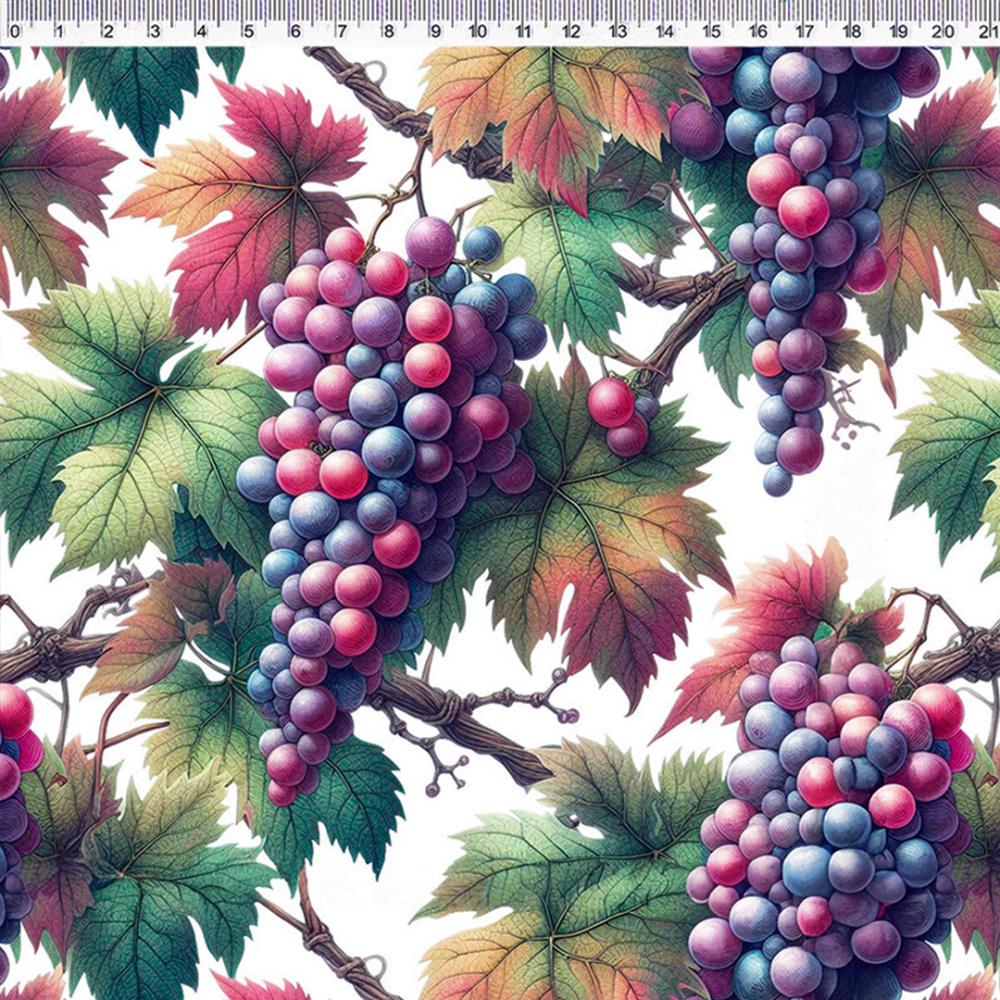Click the large green leaf on the left

coord(110,430)
